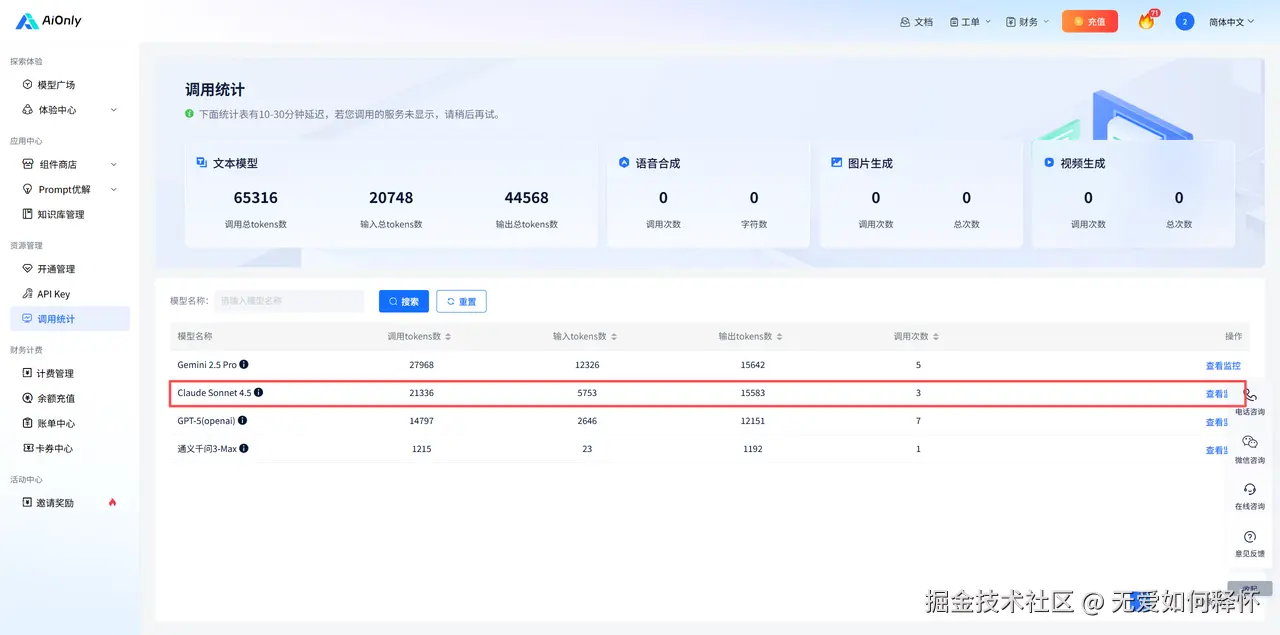This screenshot has height=635, width=1280.
Task: Click the 65316 total tokens value
Action: (x=256, y=198)
